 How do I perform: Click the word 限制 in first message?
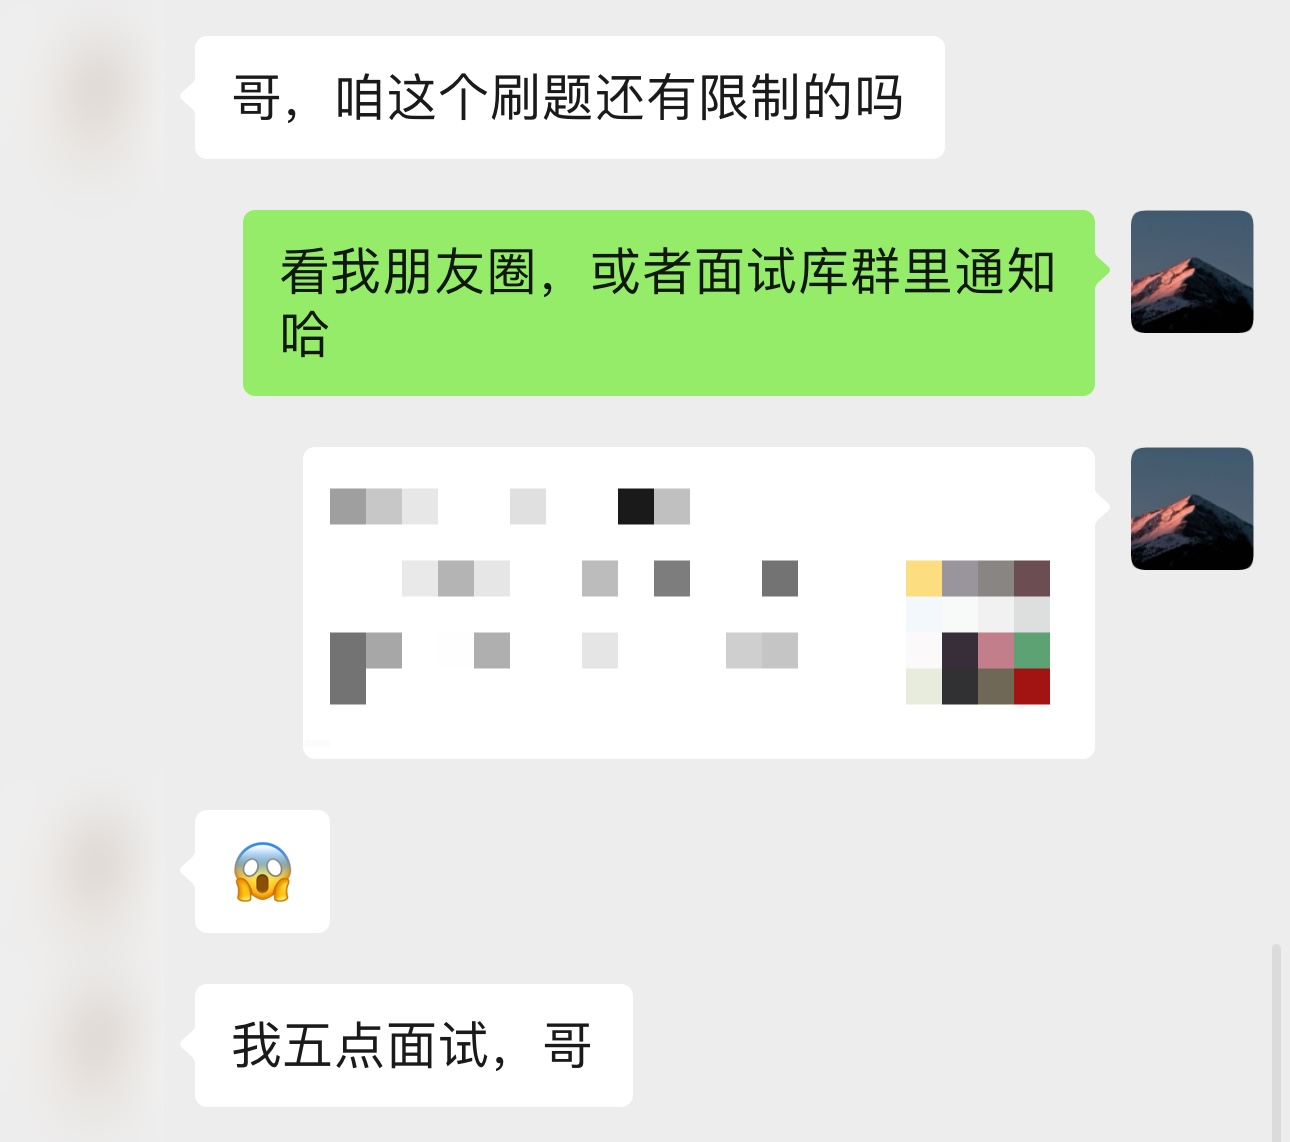750,98
